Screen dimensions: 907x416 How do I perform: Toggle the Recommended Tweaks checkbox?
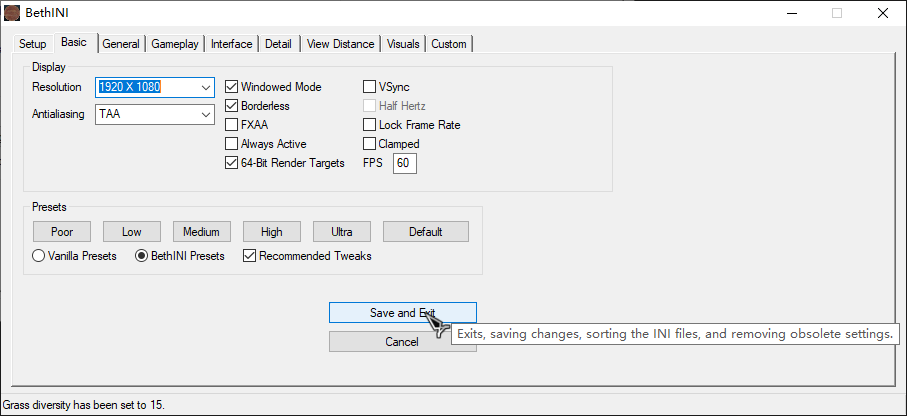pyautogui.click(x=249, y=256)
